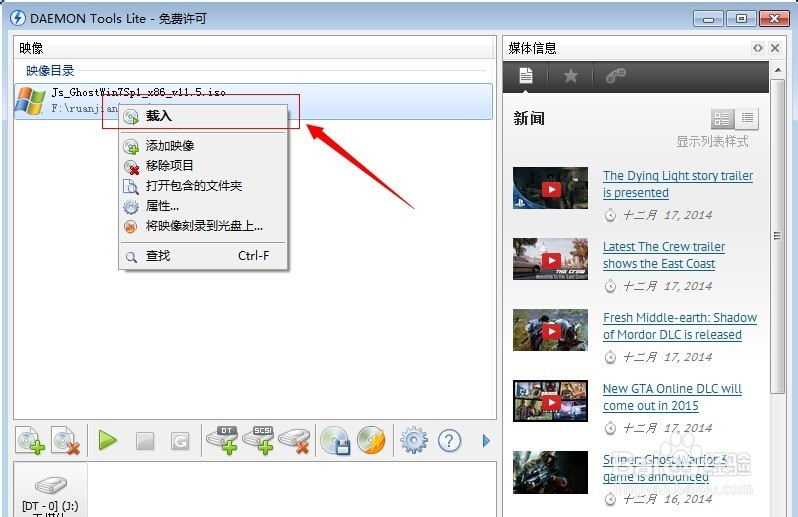Switch news to tile view style
Viewport: 798px width, 517px height.
pos(722,120)
